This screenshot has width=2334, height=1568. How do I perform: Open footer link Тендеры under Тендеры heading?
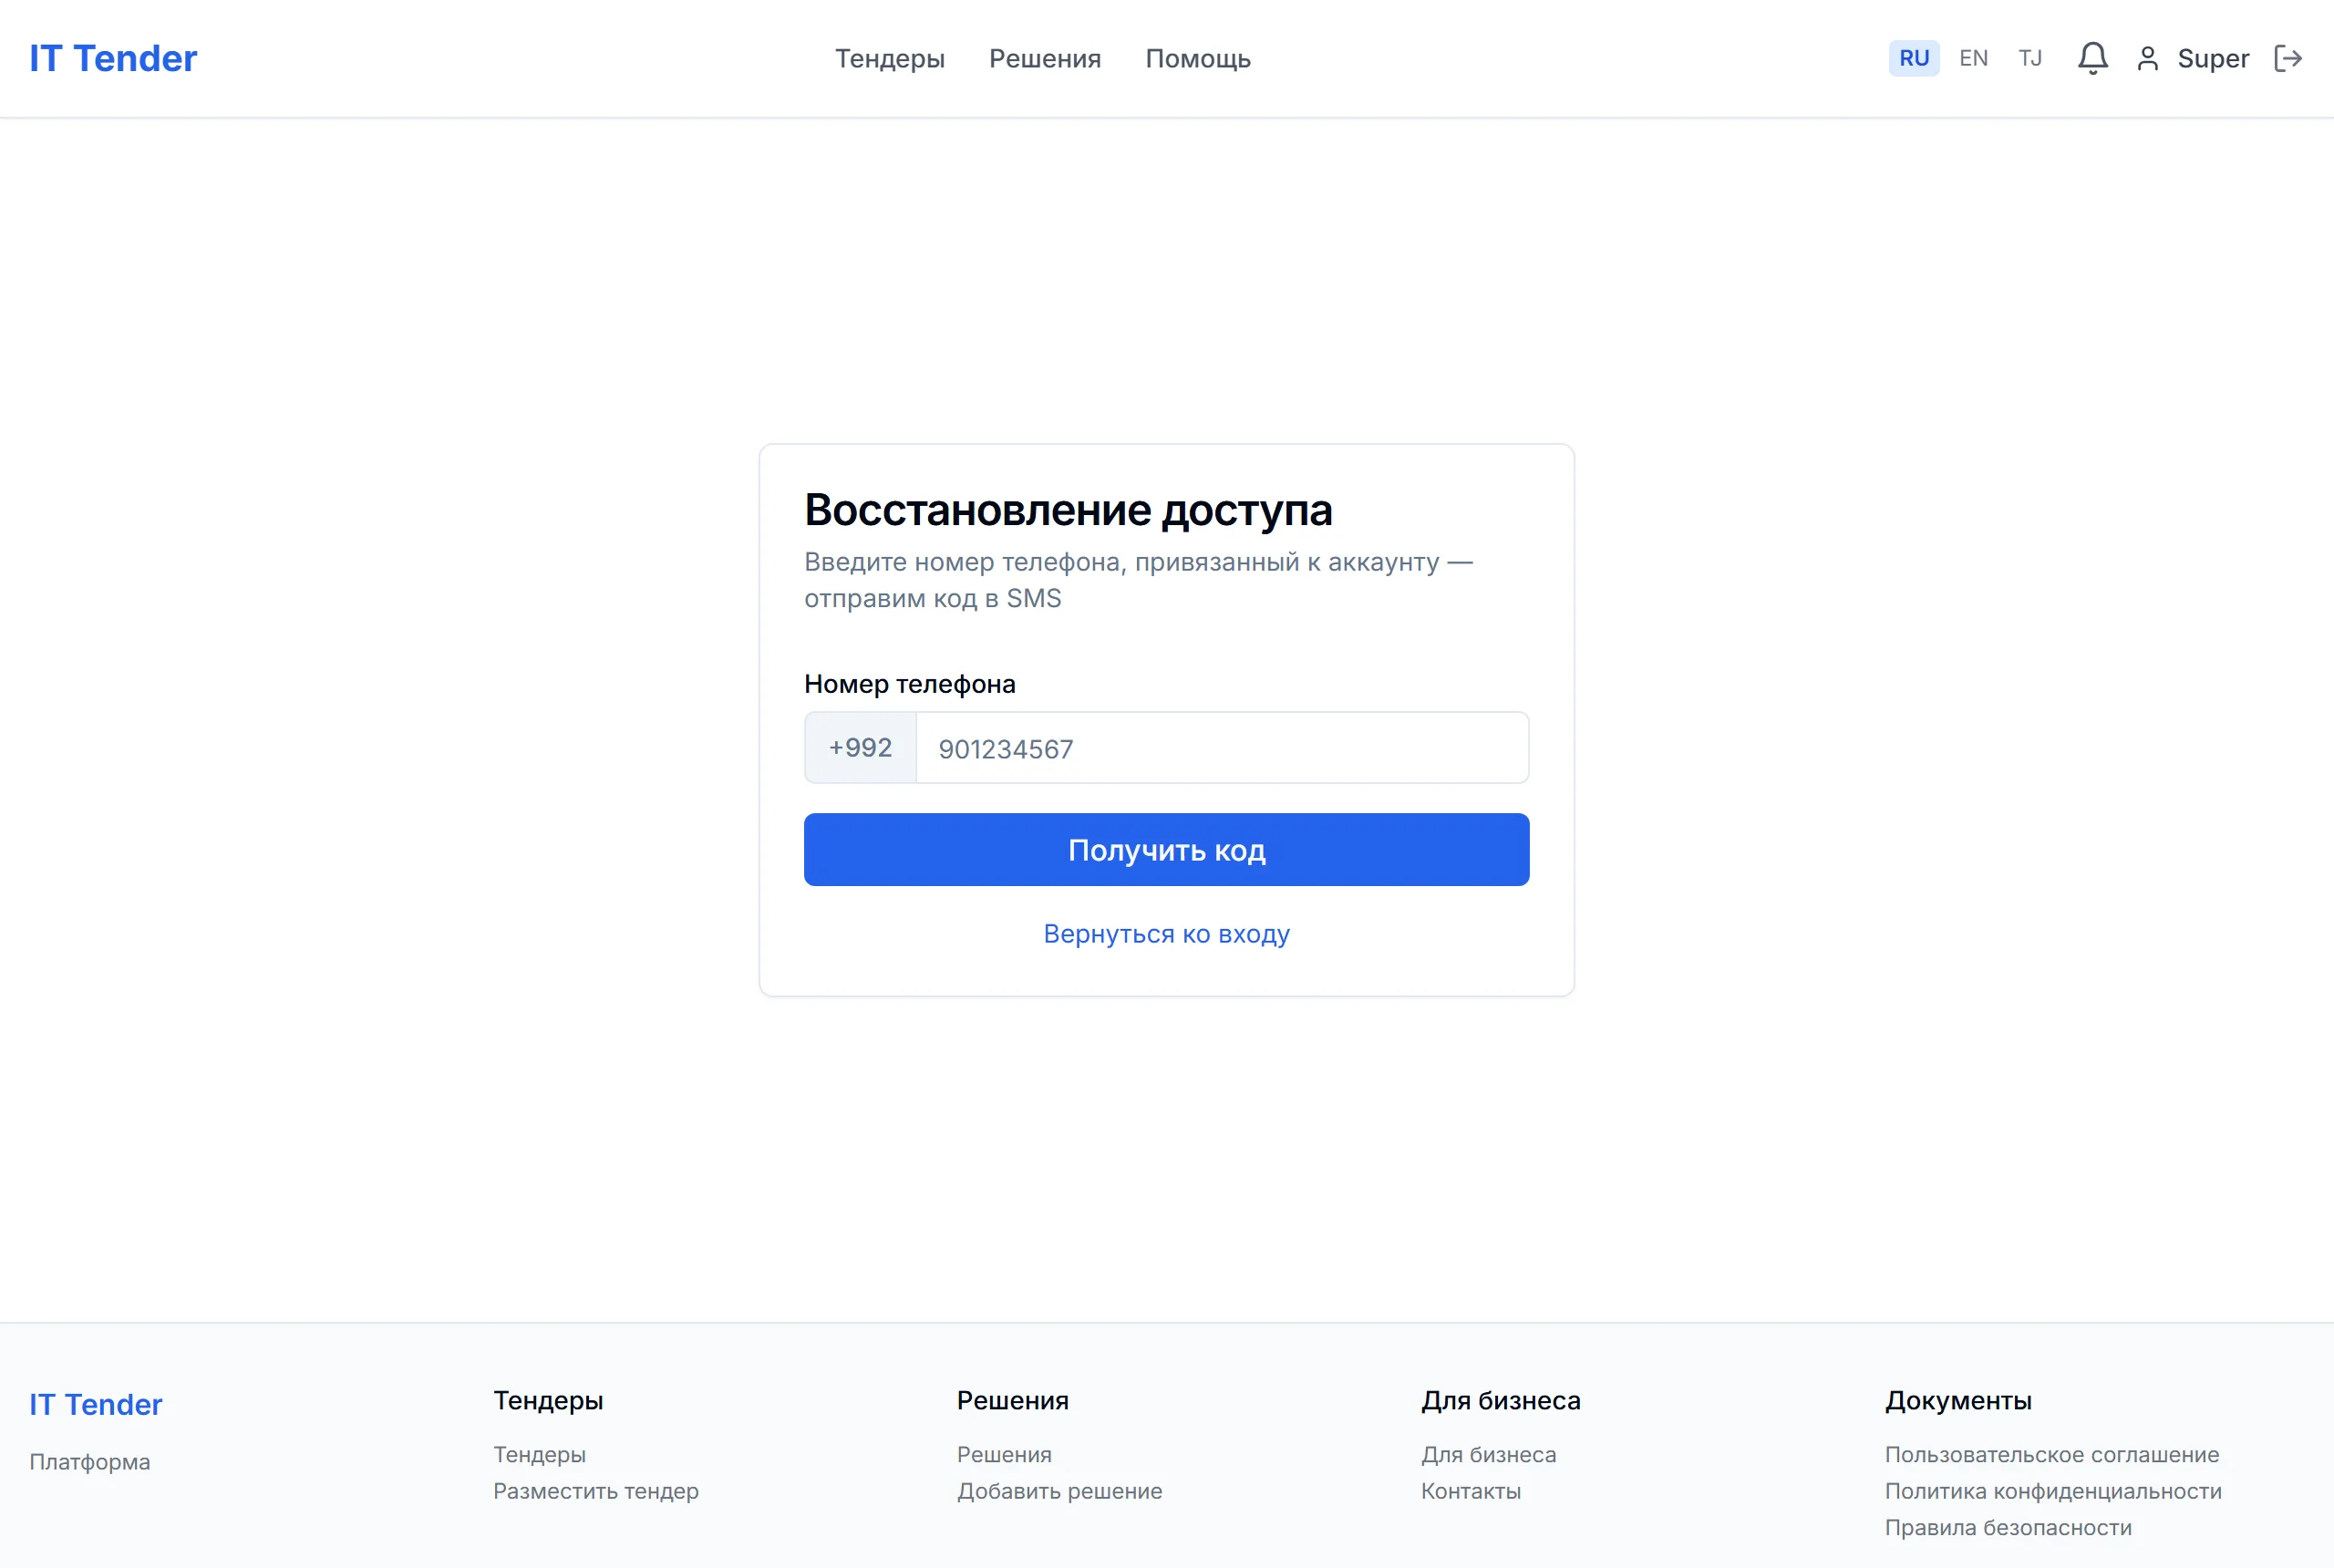tap(539, 1454)
